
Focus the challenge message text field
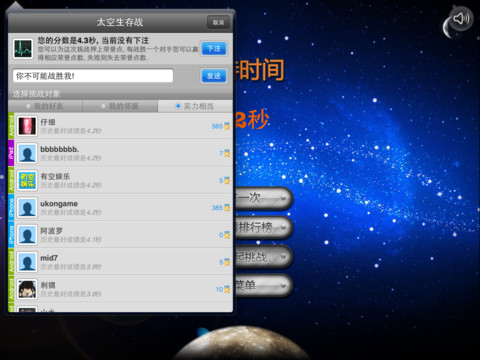click(93, 76)
